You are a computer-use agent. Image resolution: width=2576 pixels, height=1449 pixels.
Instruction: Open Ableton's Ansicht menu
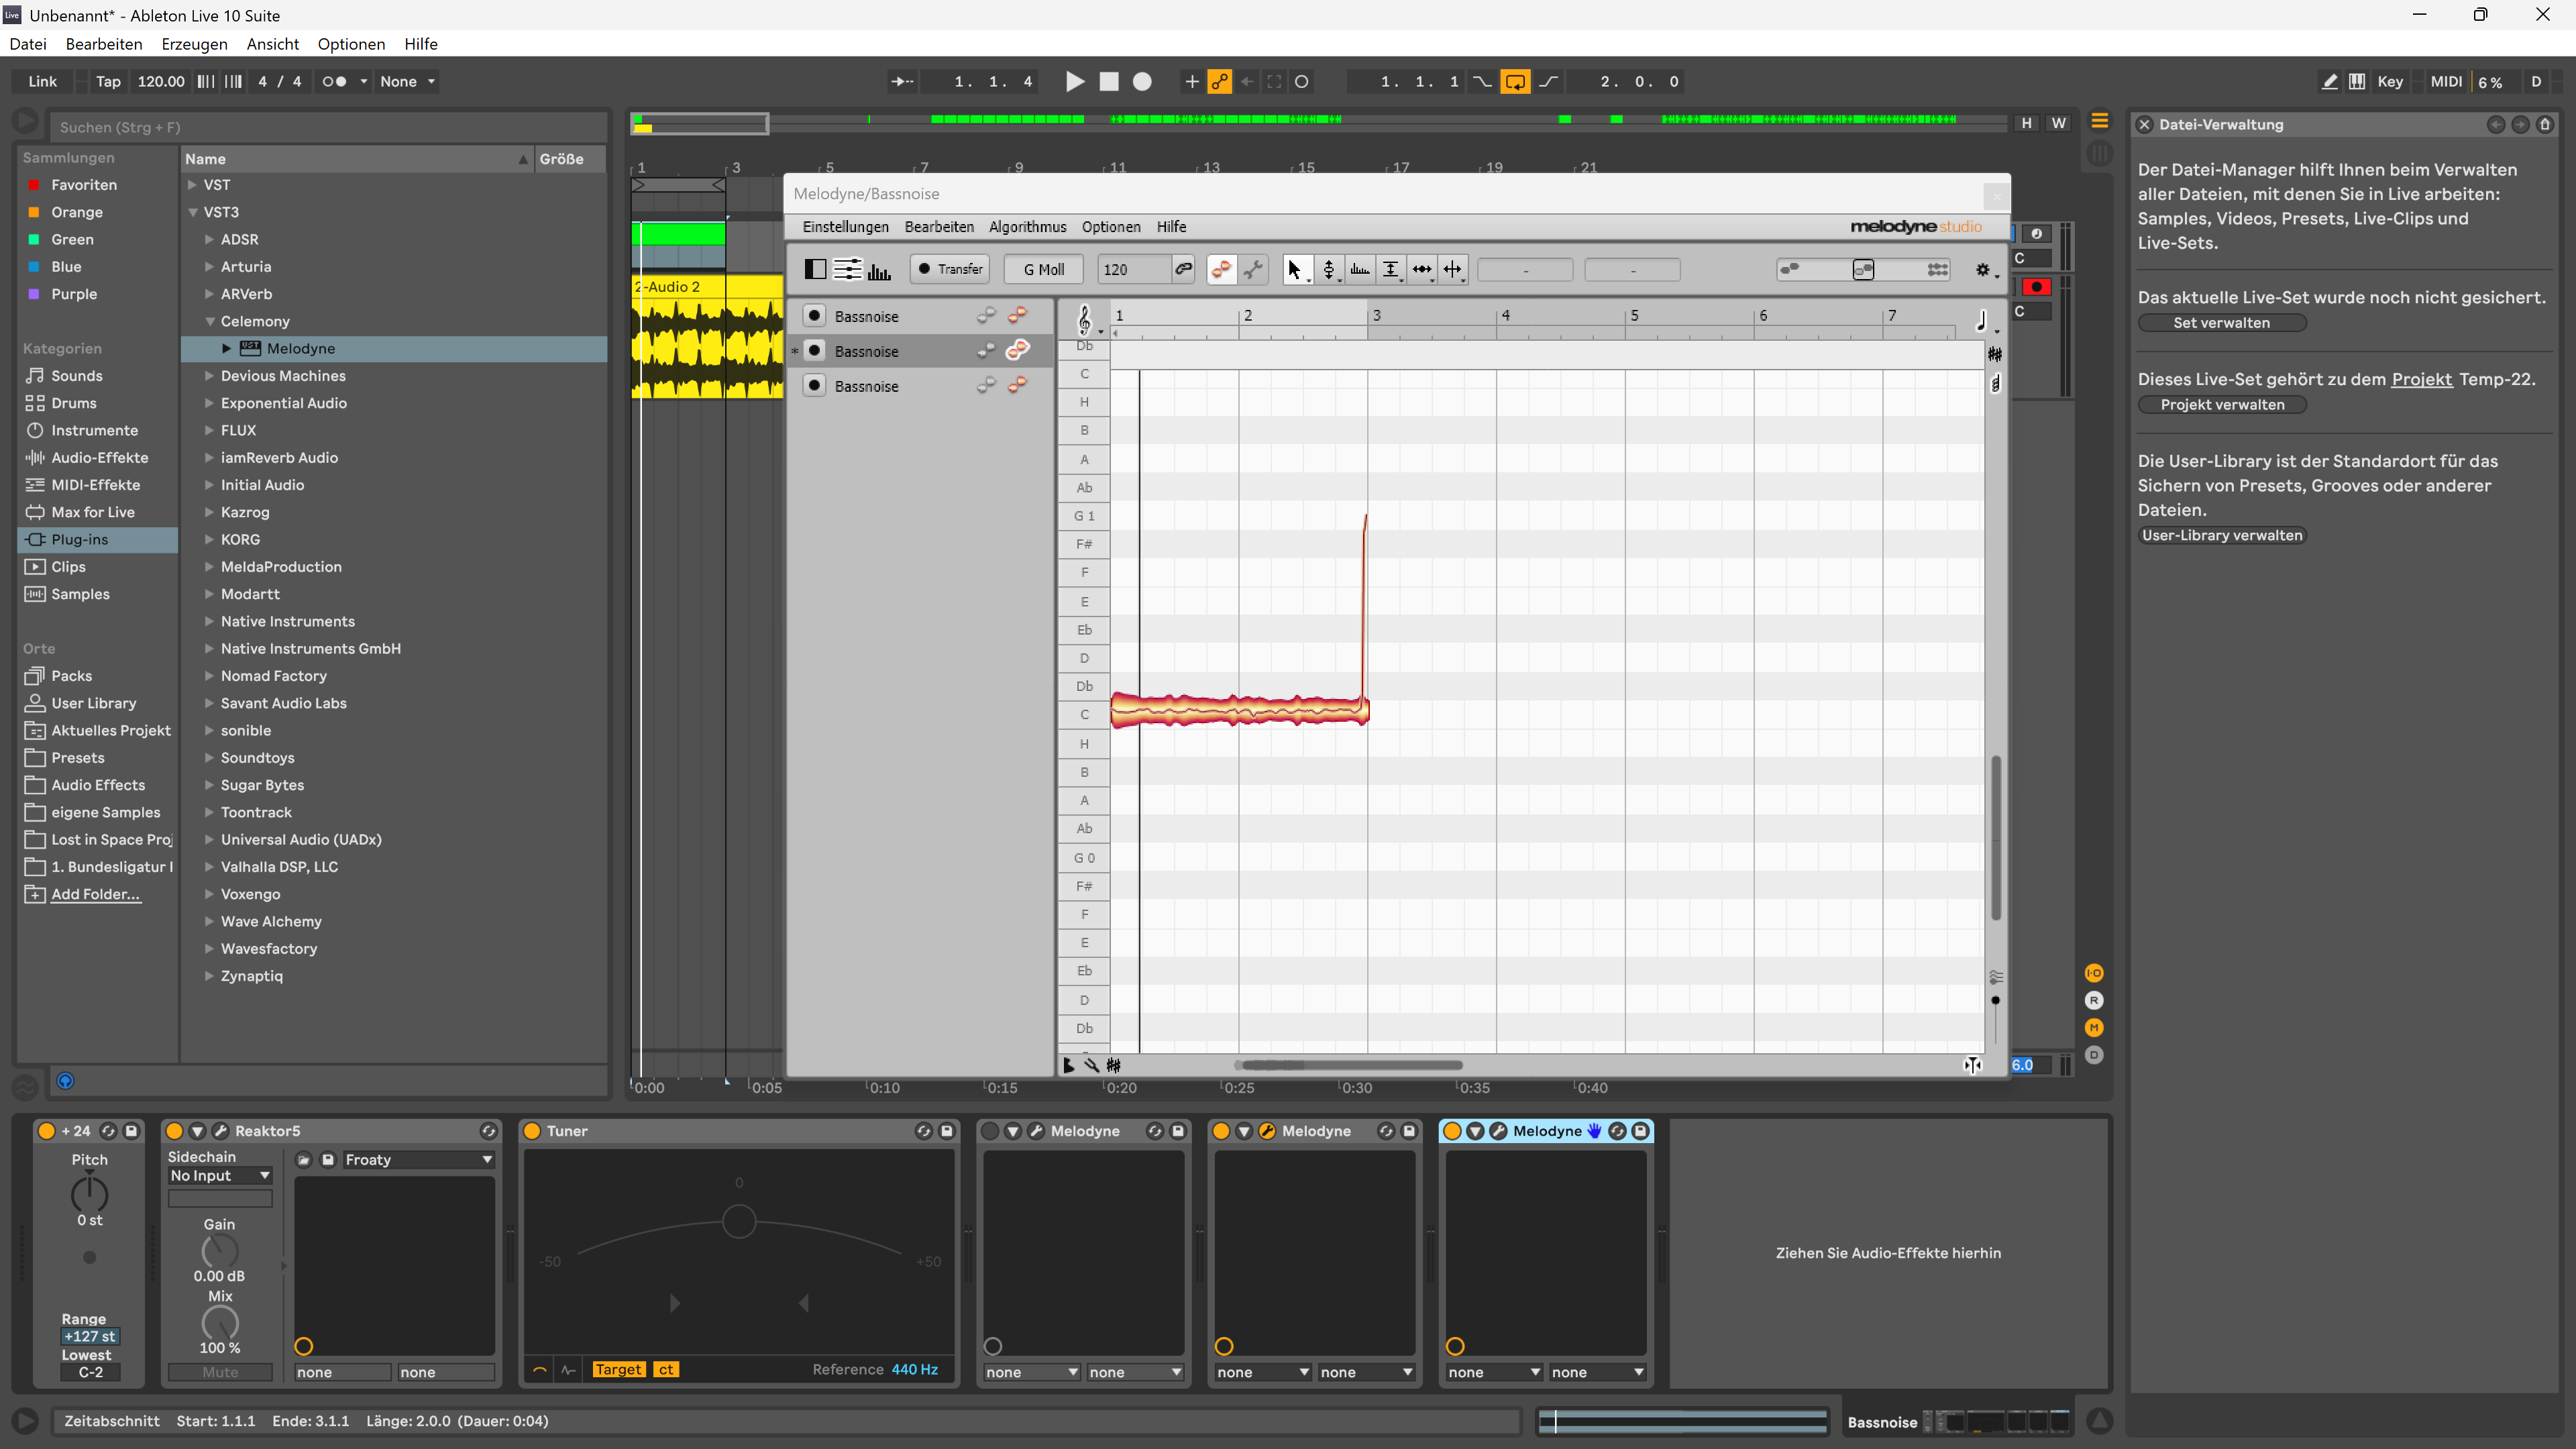tap(272, 44)
